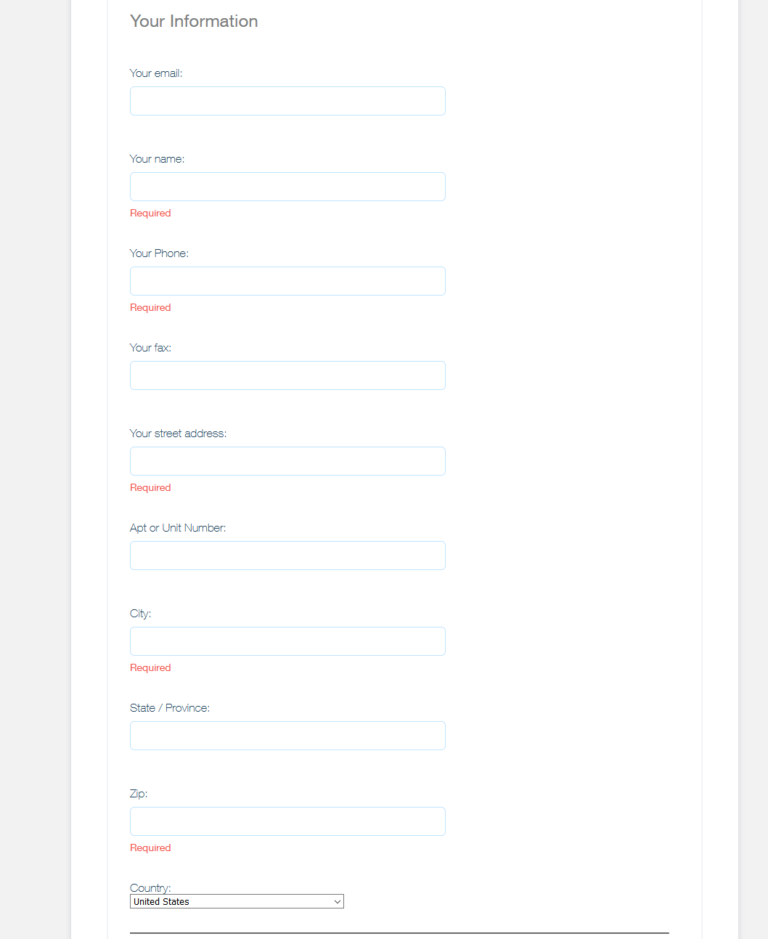768x939 pixels.
Task: Click the "State / Province:" label
Action: pos(170,708)
